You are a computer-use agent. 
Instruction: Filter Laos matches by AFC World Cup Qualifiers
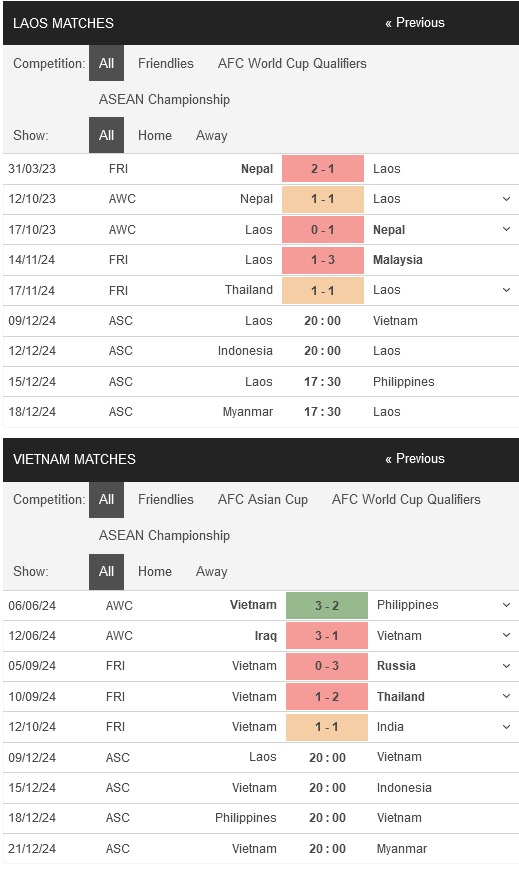[x=292, y=63]
